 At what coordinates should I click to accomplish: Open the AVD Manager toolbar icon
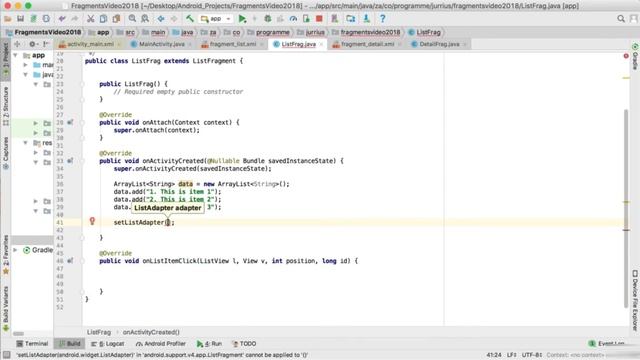pyautogui.click(x=334, y=19)
